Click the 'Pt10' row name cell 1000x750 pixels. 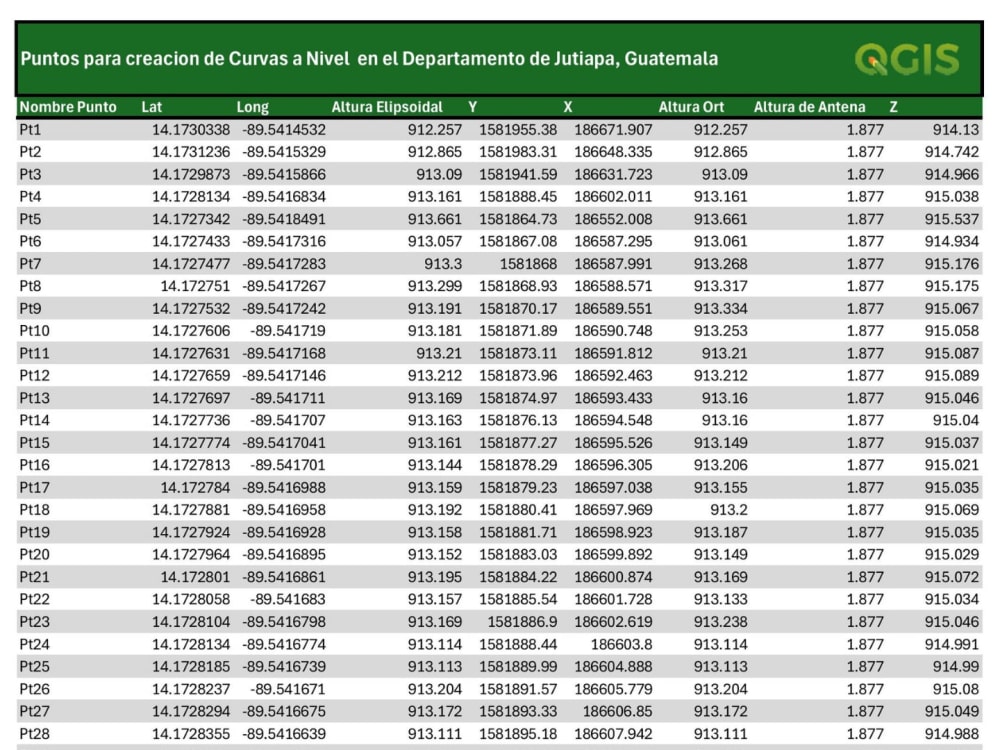[34, 331]
